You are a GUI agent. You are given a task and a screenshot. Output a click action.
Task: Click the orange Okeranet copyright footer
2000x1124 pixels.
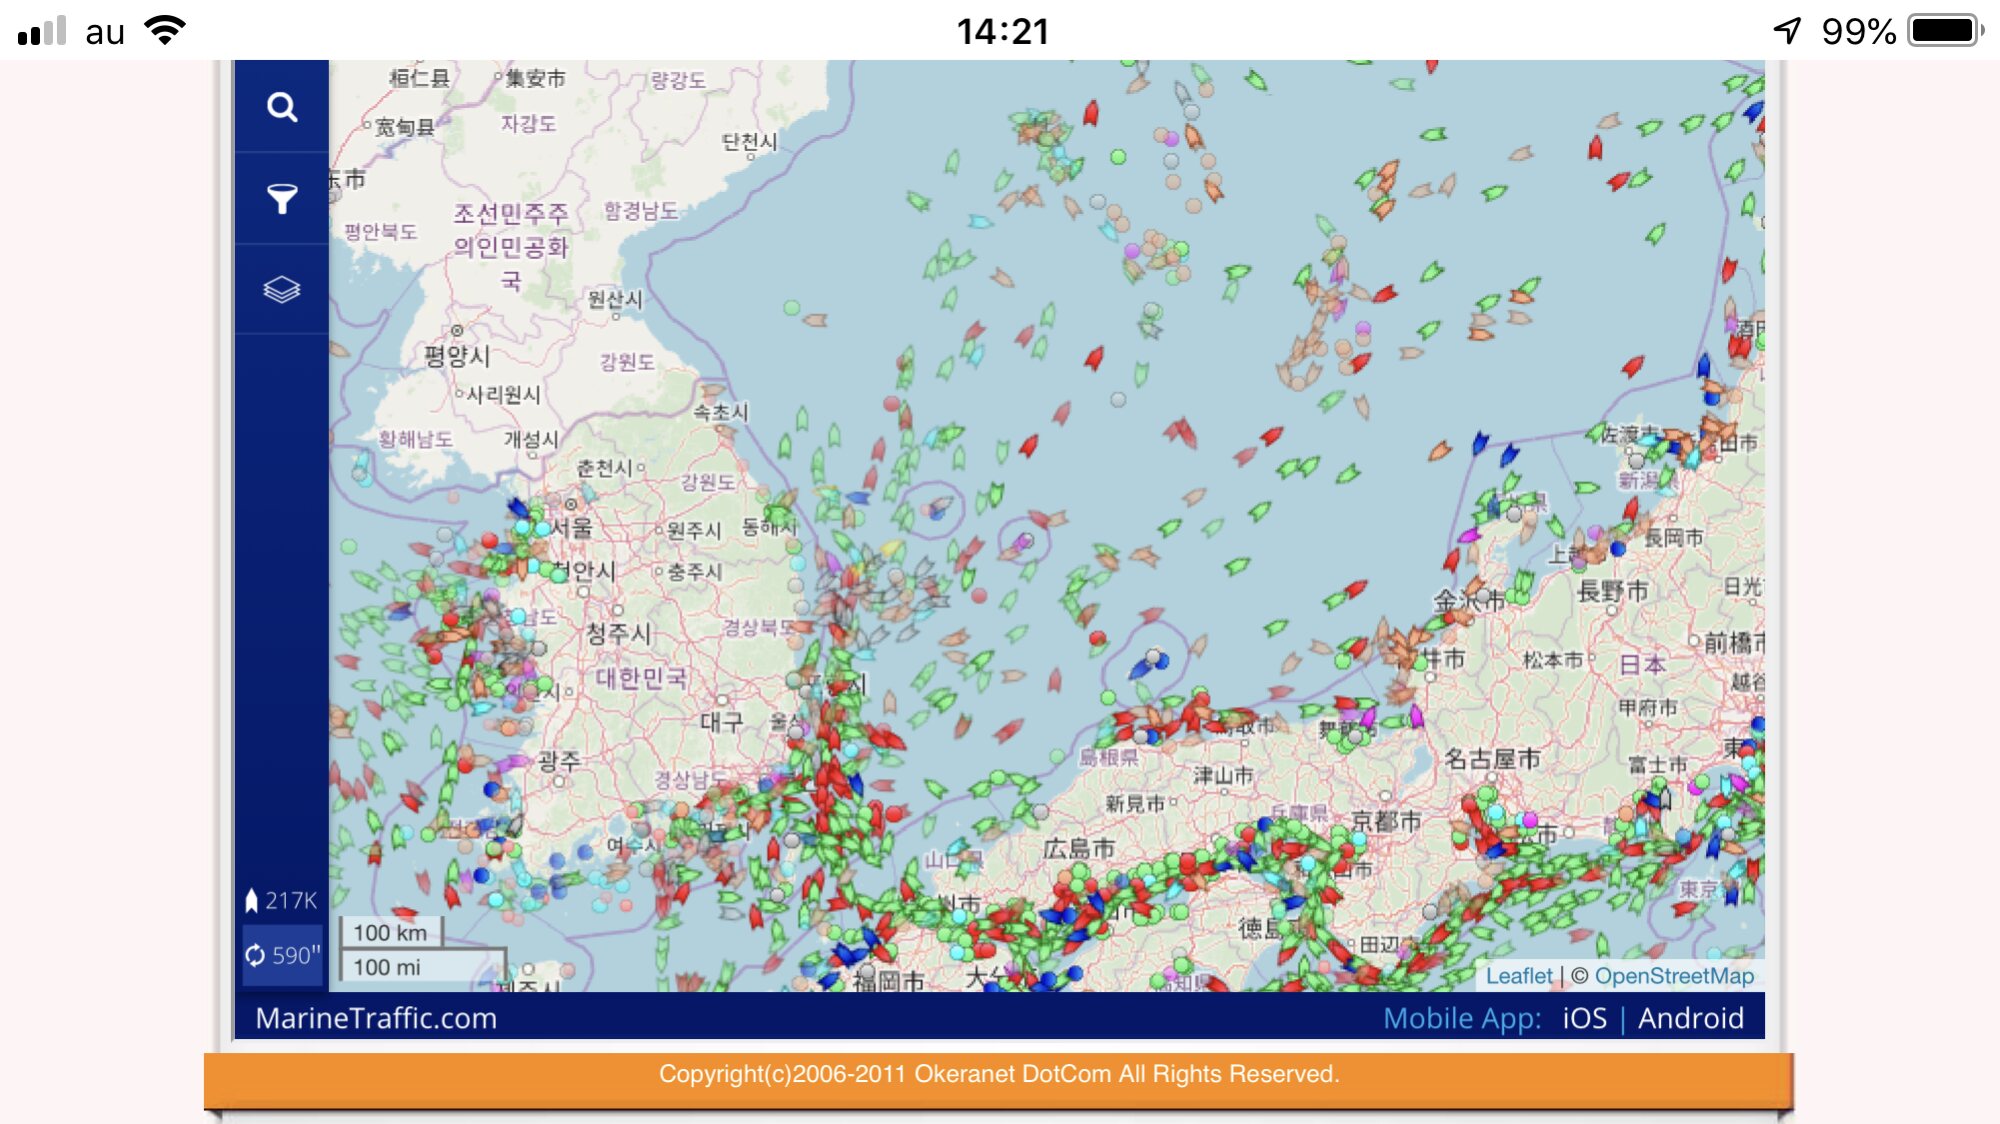[x=998, y=1075]
